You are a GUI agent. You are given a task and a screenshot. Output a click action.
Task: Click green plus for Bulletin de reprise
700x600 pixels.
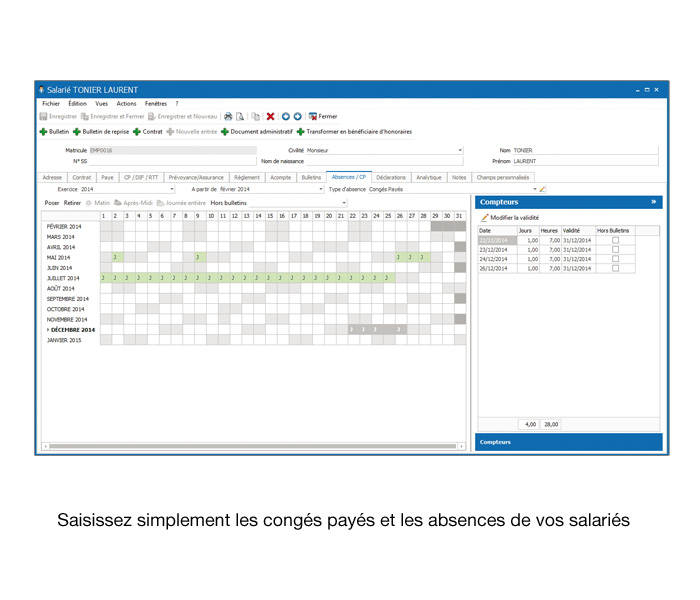coord(77,132)
